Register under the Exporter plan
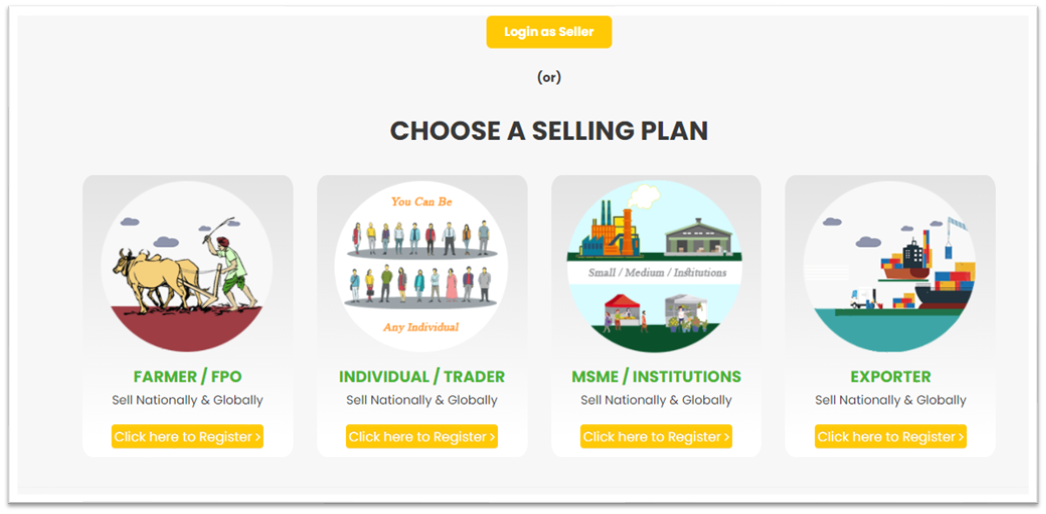Screen dimensions: 1046x514 tap(891, 437)
